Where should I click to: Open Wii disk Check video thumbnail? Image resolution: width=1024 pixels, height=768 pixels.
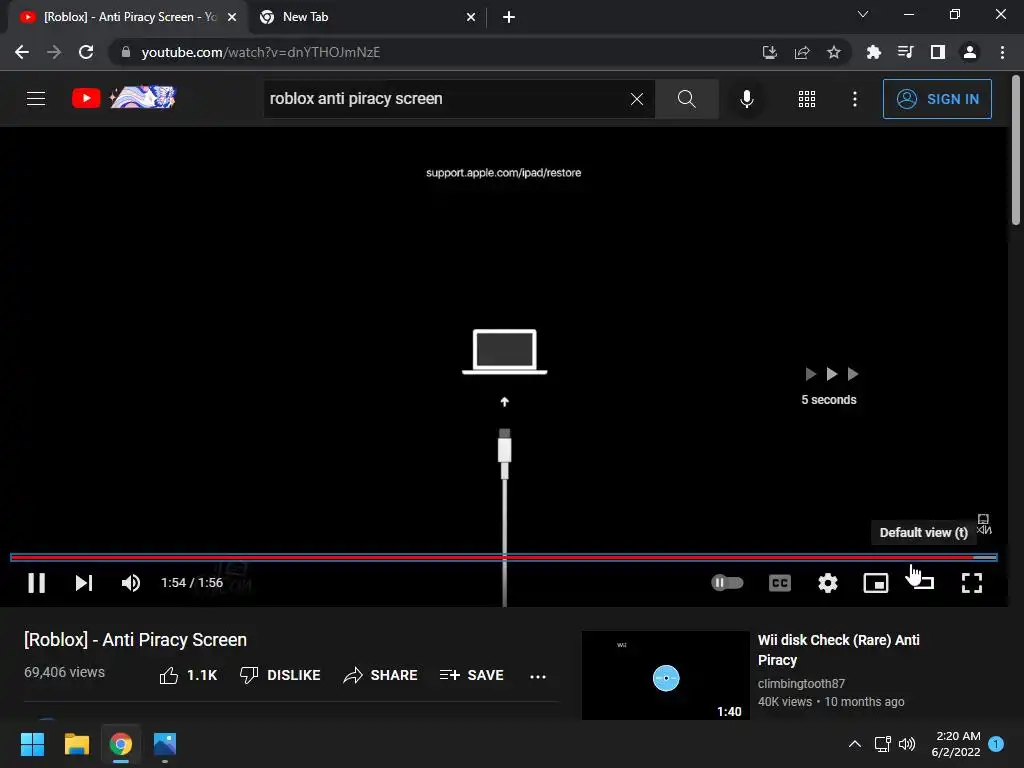pos(665,675)
